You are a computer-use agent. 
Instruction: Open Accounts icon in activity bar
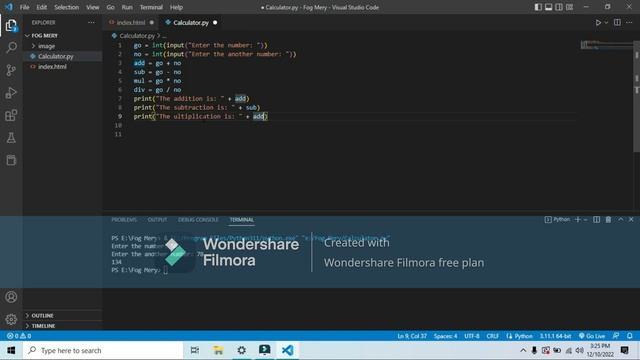[11, 297]
